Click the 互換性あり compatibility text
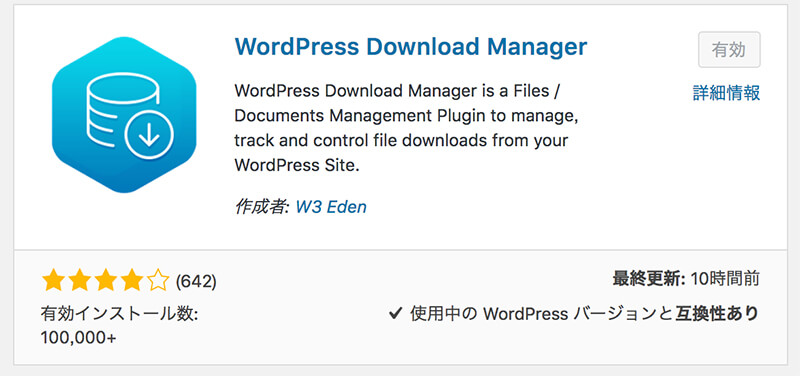Image resolution: width=800 pixels, height=376 pixels. pos(717,313)
